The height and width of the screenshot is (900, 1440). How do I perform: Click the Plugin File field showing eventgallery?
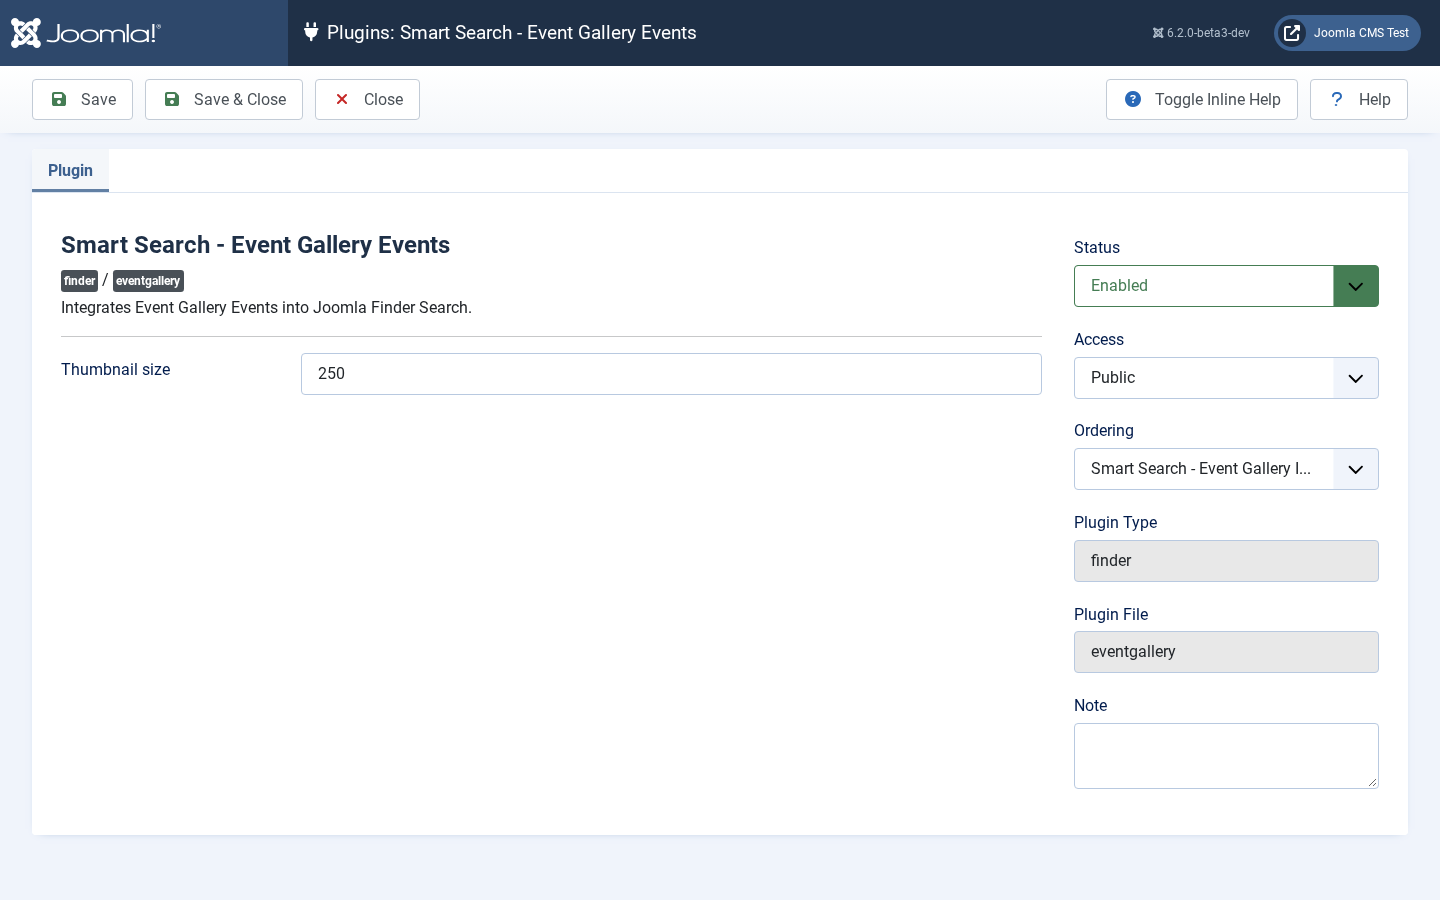1226,652
